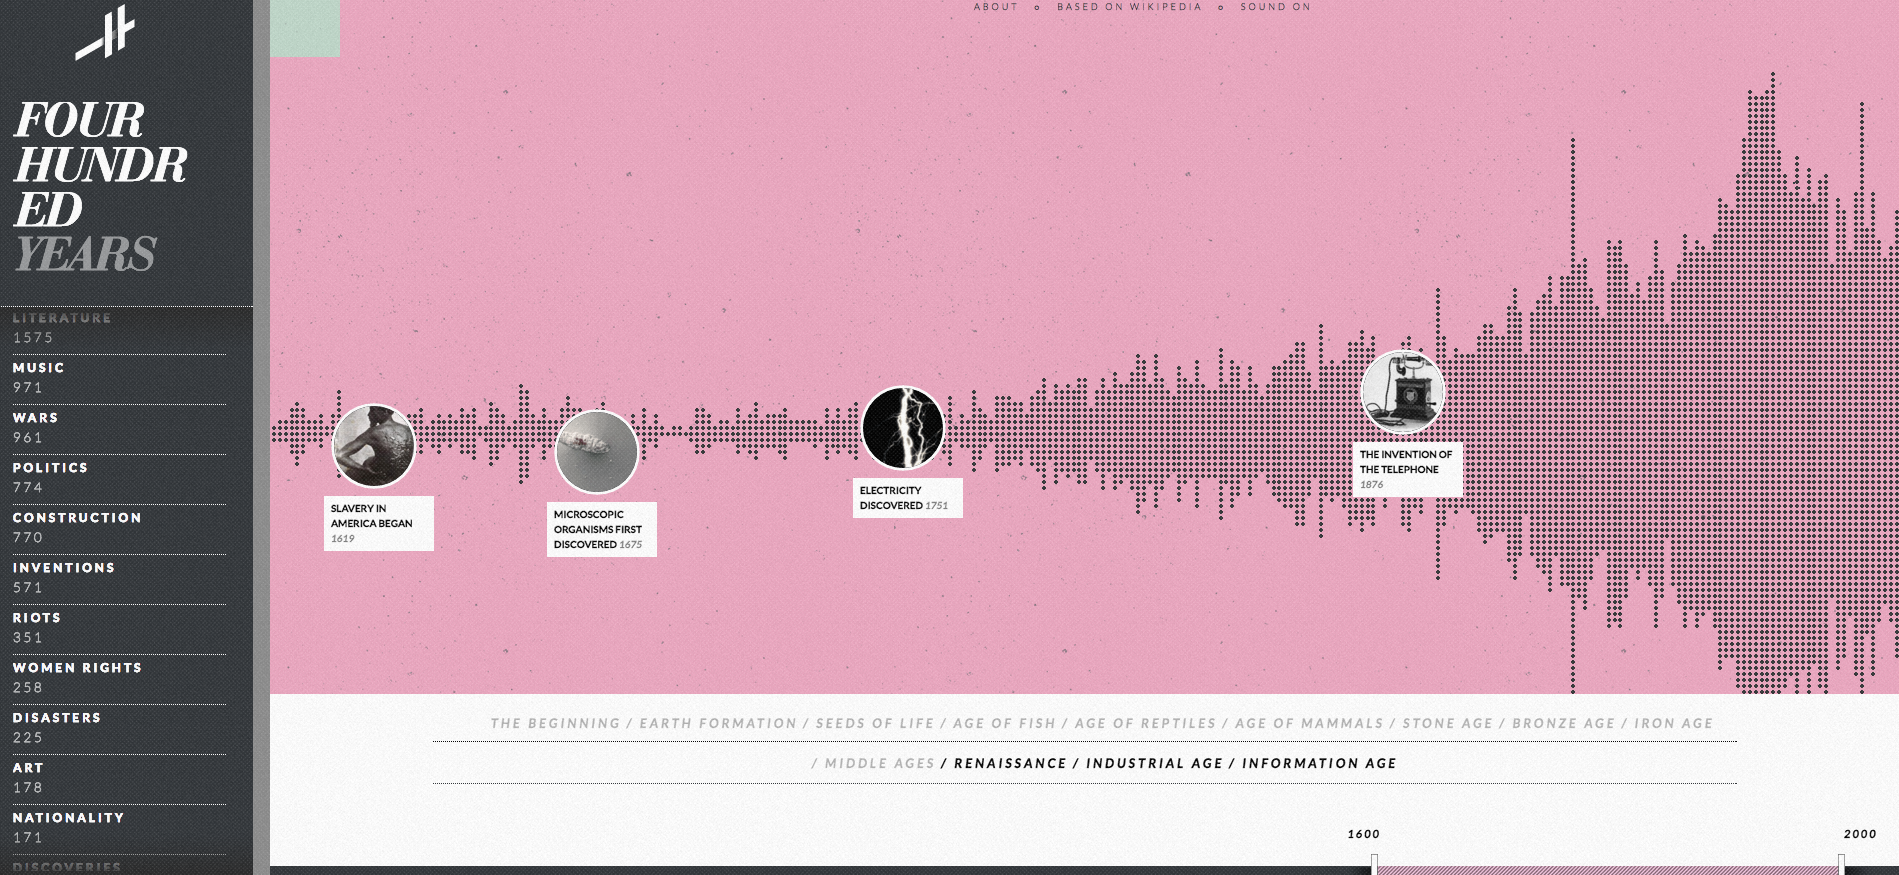Filter by Inventions category
Viewport: 1899px width, 875px height.
[x=119, y=578]
